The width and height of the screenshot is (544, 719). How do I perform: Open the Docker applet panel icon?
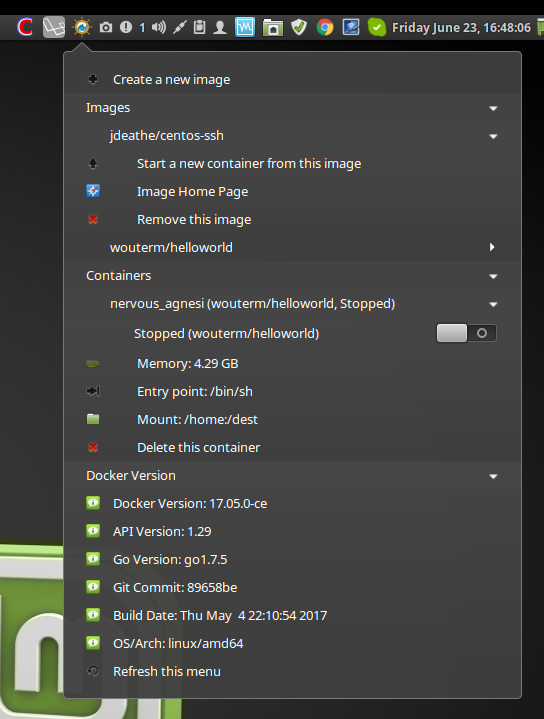click(x=82, y=28)
